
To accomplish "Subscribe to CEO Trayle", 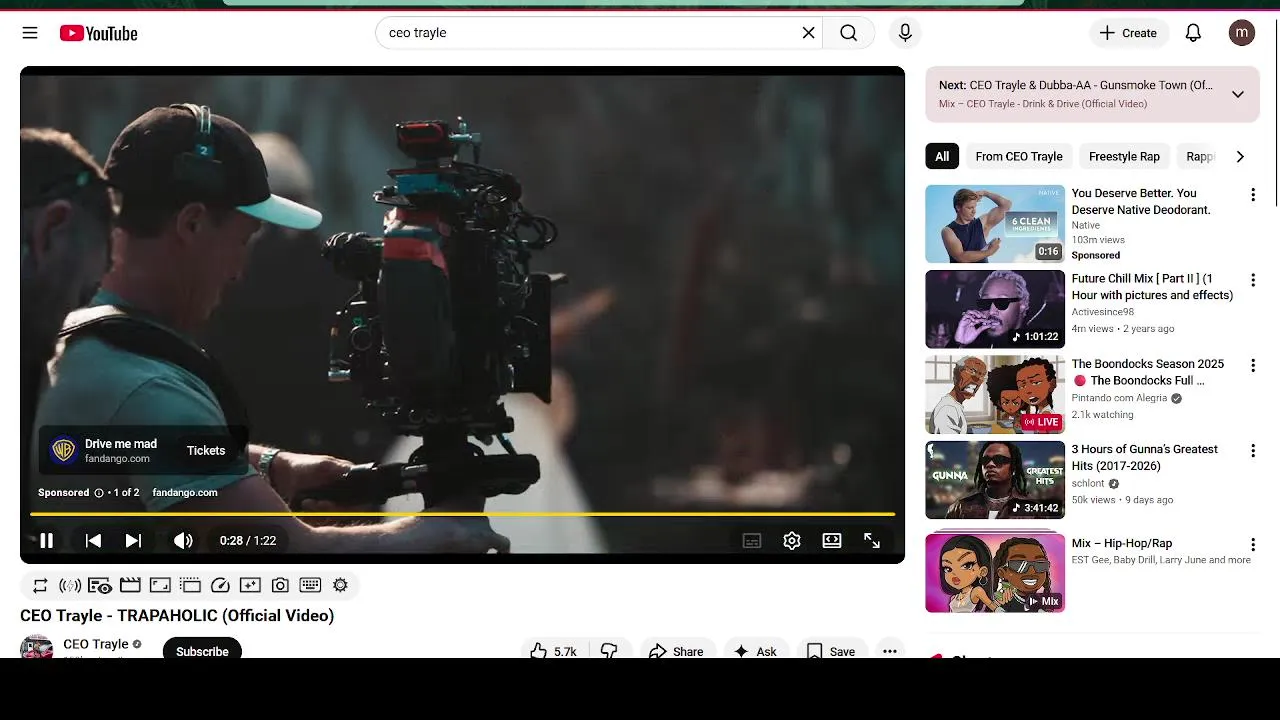I will click(x=202, y=650).
